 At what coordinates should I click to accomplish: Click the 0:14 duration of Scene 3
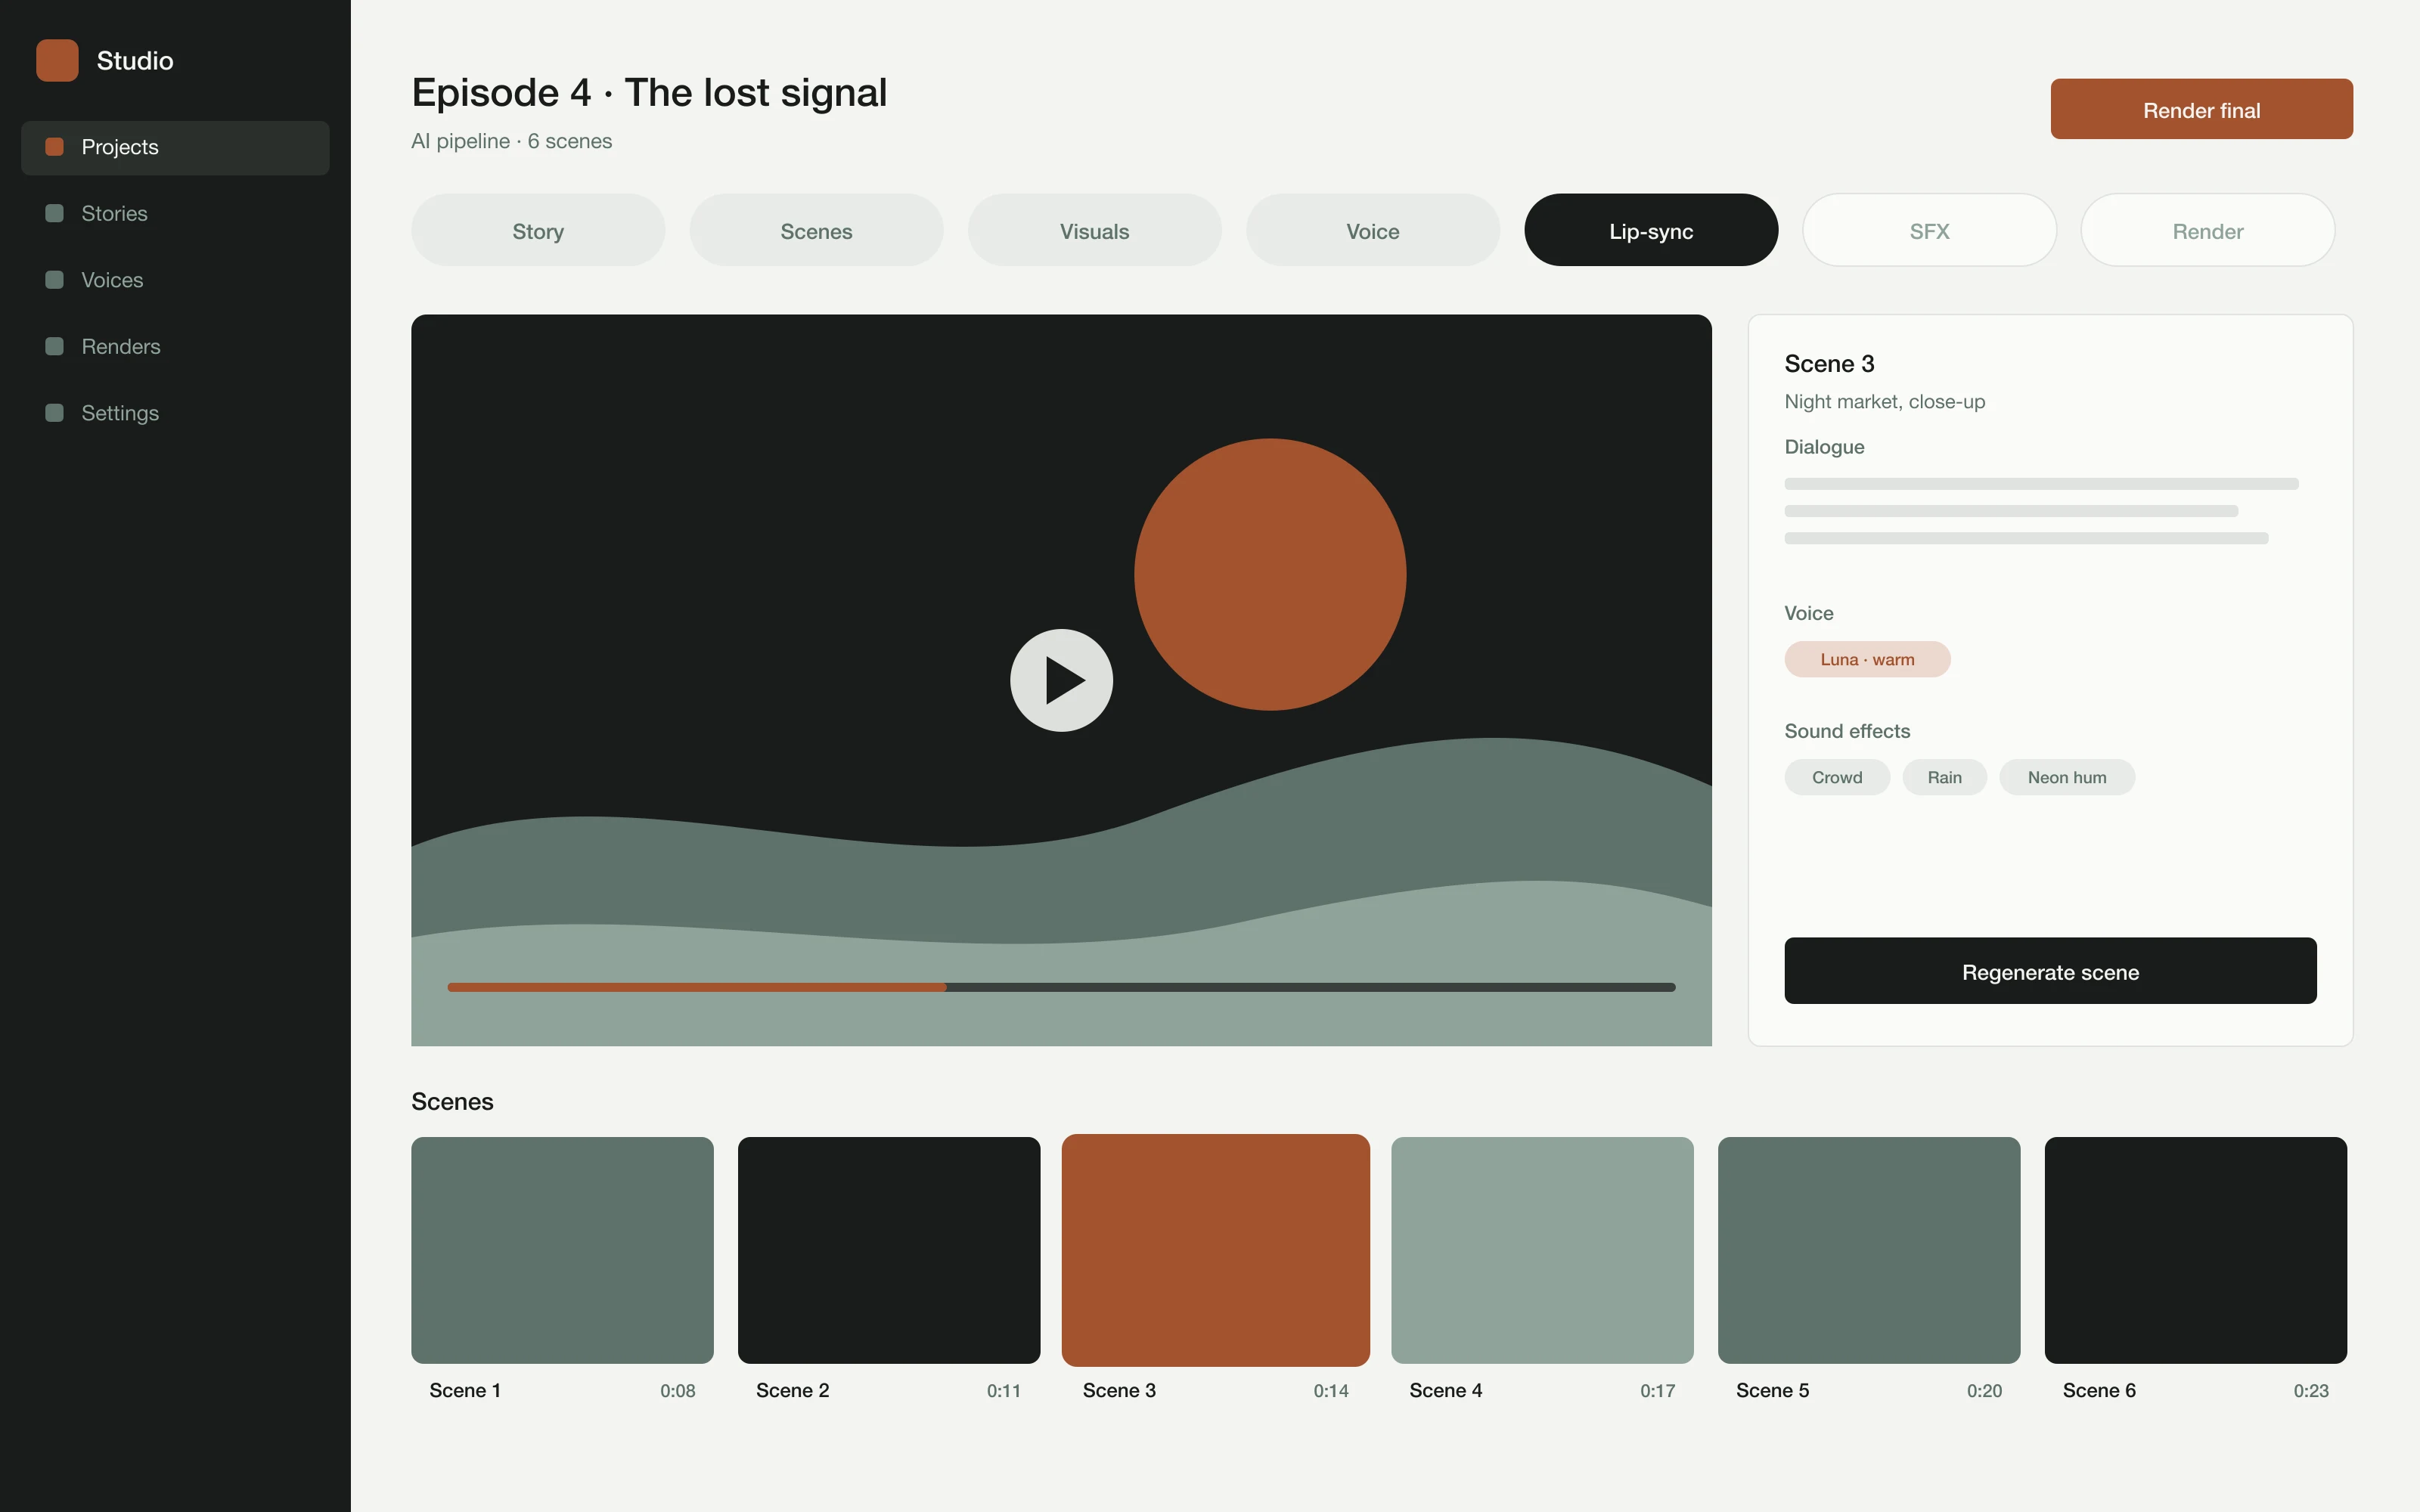pyautogui.click(x=1331, y=1390)
